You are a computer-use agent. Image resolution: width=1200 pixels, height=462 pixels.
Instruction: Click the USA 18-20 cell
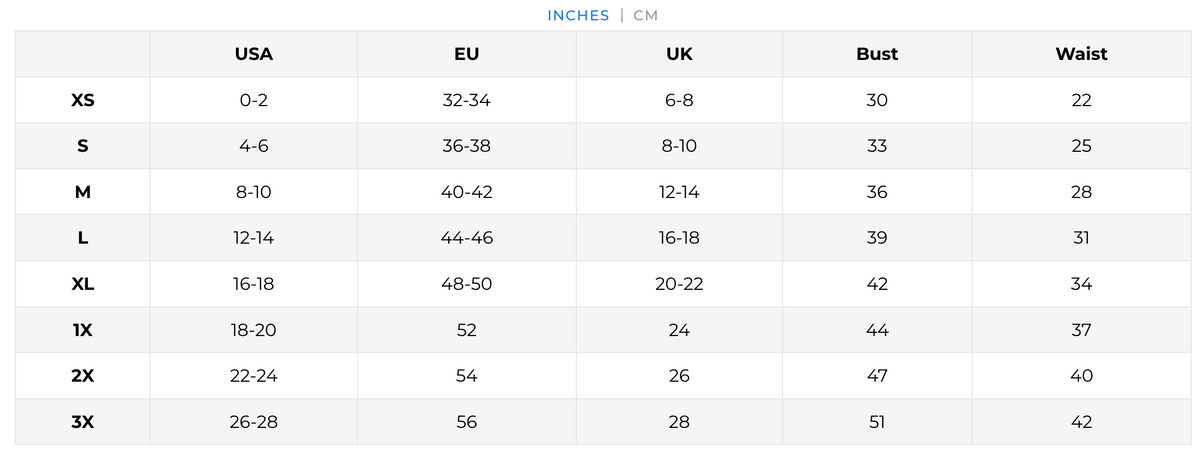click(x=254, y=330)
